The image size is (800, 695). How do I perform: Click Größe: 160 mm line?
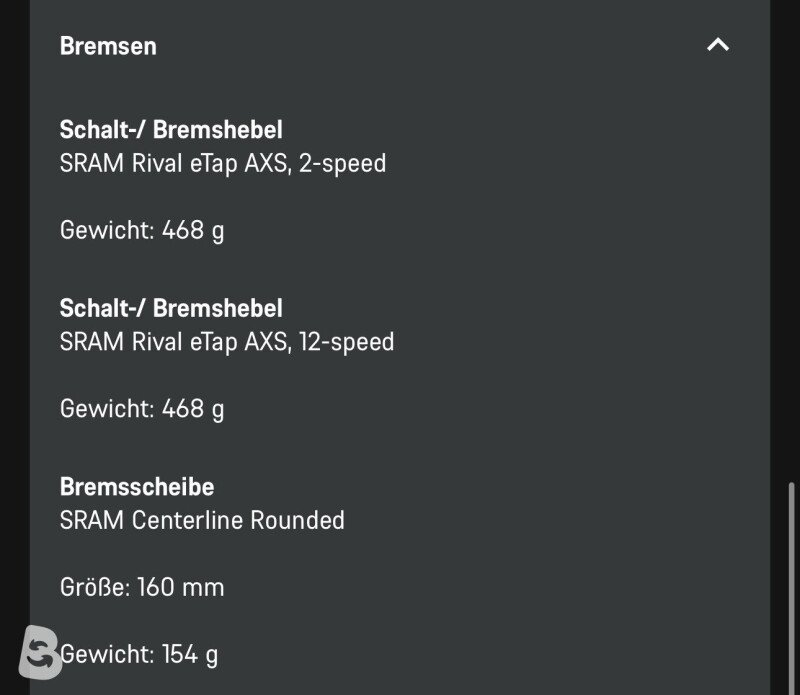(142, 587)
